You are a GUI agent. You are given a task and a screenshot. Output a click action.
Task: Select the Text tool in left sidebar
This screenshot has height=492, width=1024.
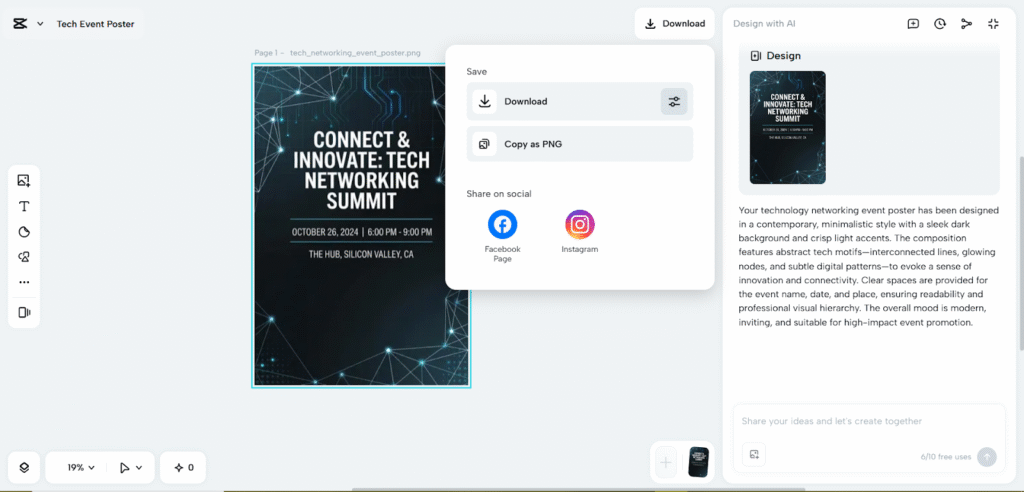(24, 207)
